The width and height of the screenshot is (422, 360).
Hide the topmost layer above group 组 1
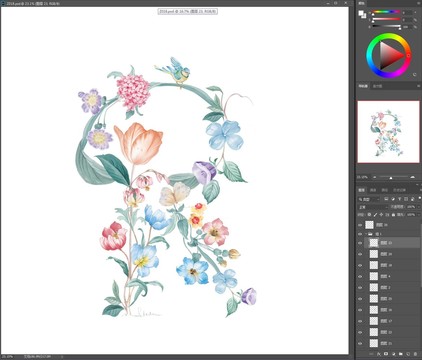coord(360,225)
